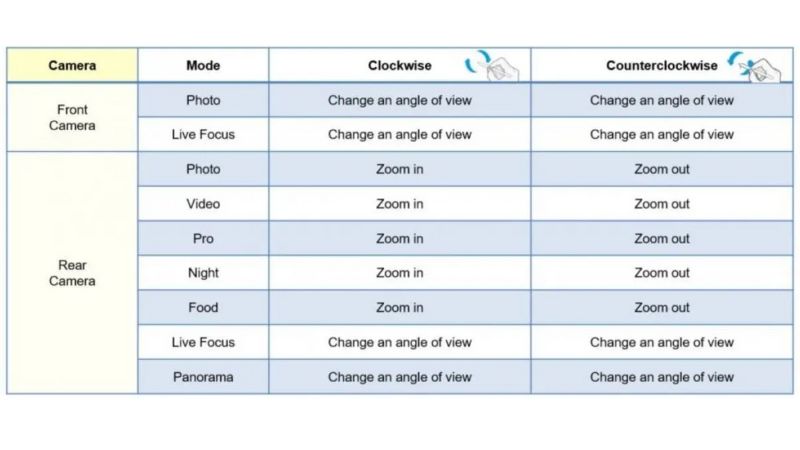Select the "Front Camera" row label
The width and height of the screenshot is (800, 450).
[72, 118]
